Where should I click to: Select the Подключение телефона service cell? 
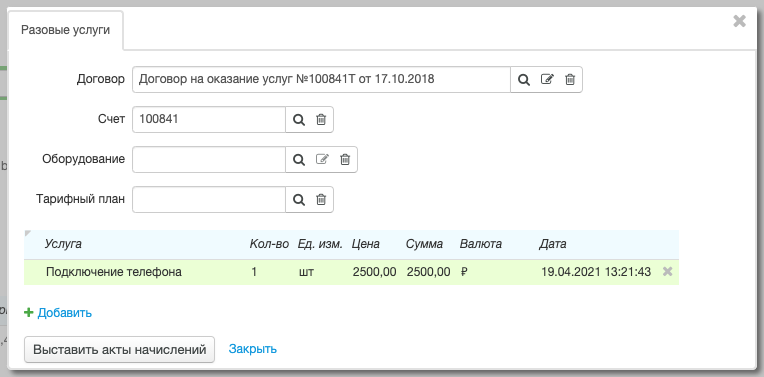pos(114,272)
